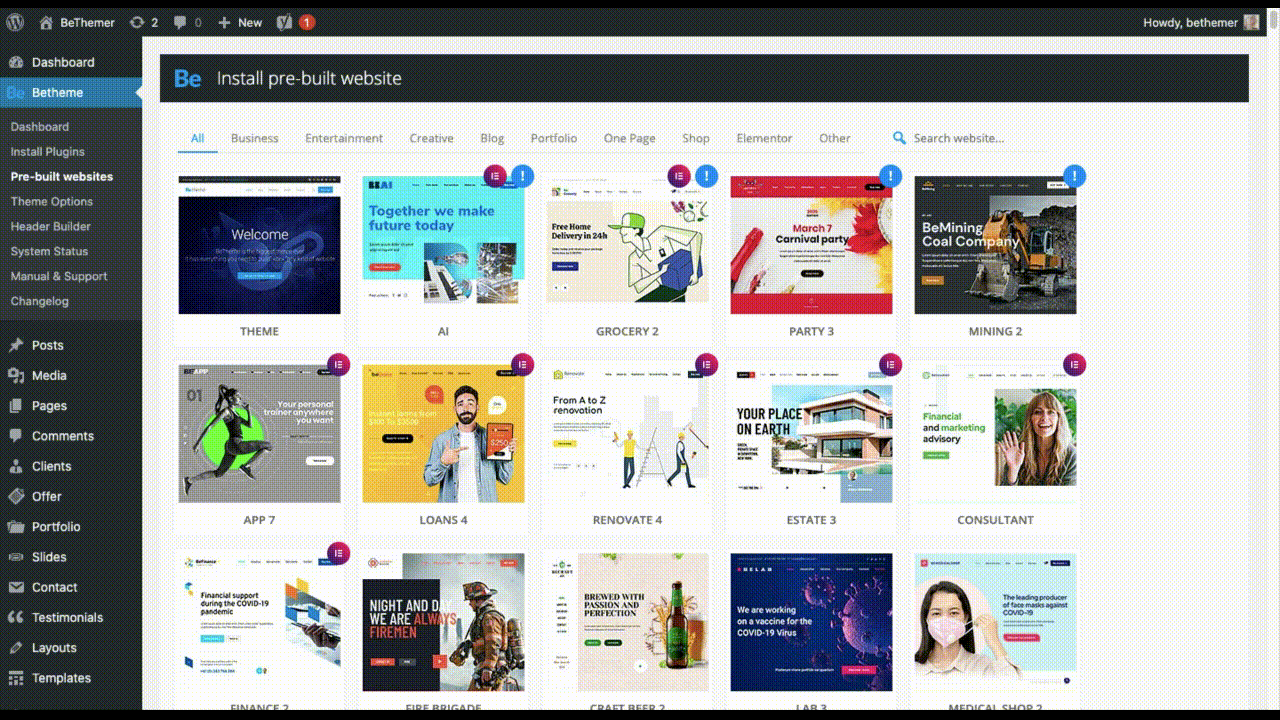
Task: Click the search magnifier icon
Action: 899,138
